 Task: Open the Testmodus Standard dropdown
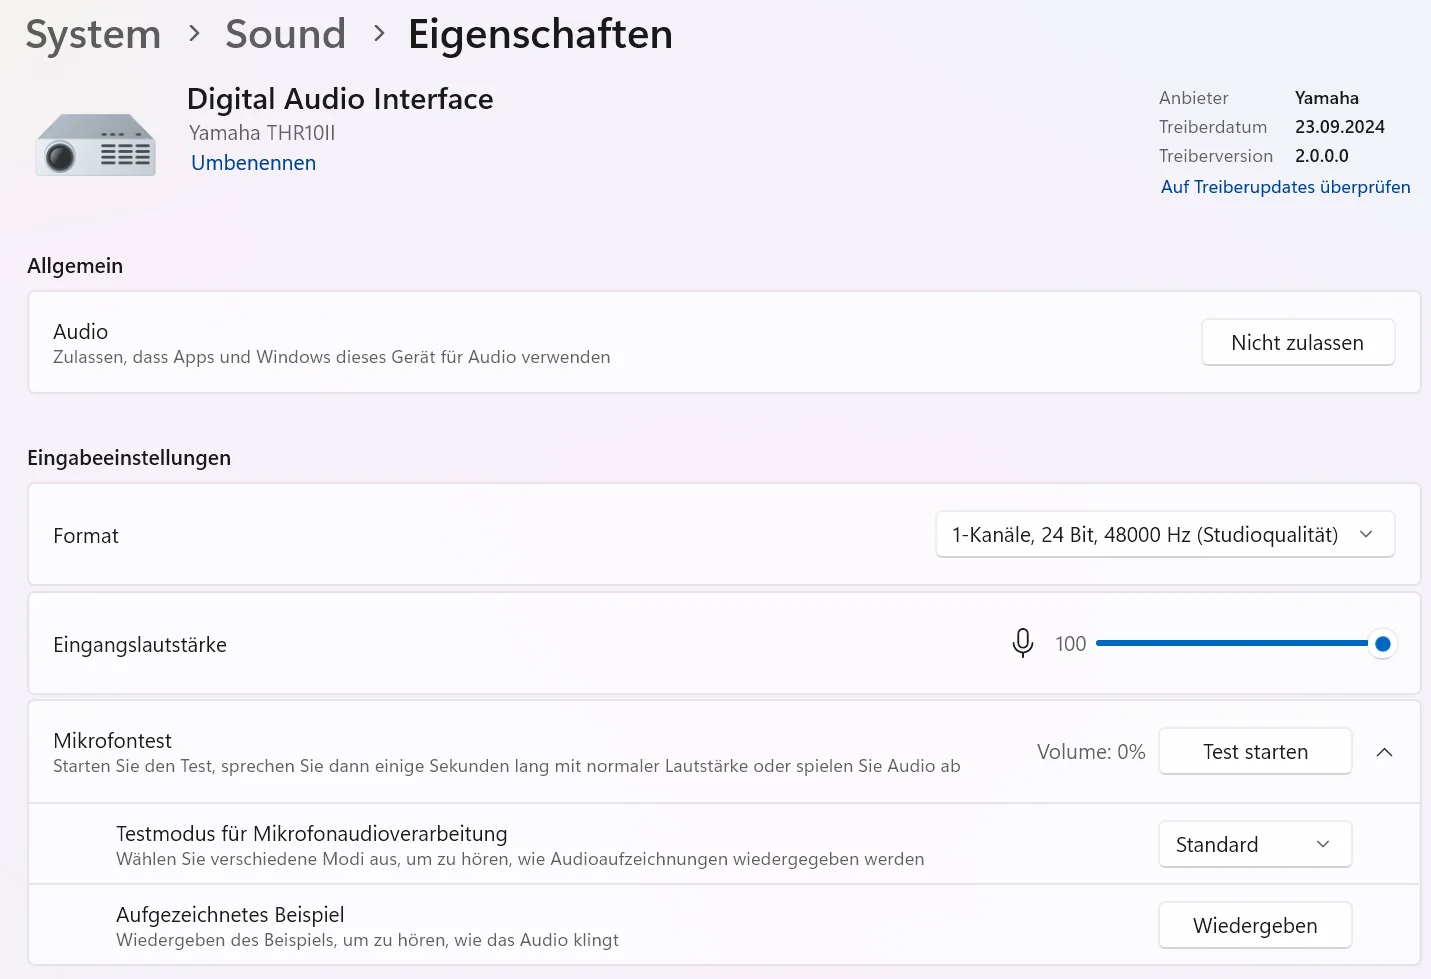click(x=1255, y=845)
